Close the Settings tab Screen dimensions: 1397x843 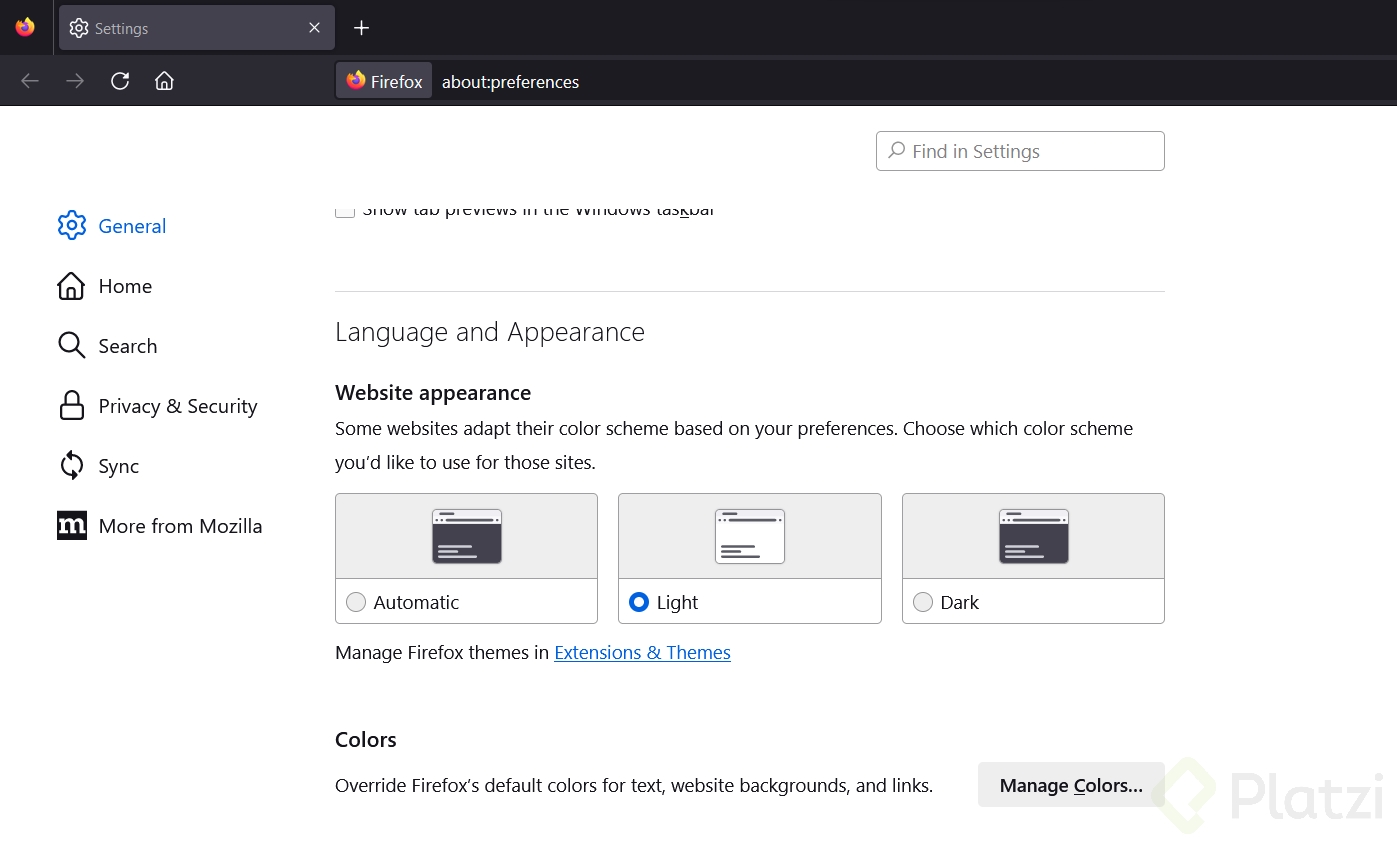tap(315, 28)
